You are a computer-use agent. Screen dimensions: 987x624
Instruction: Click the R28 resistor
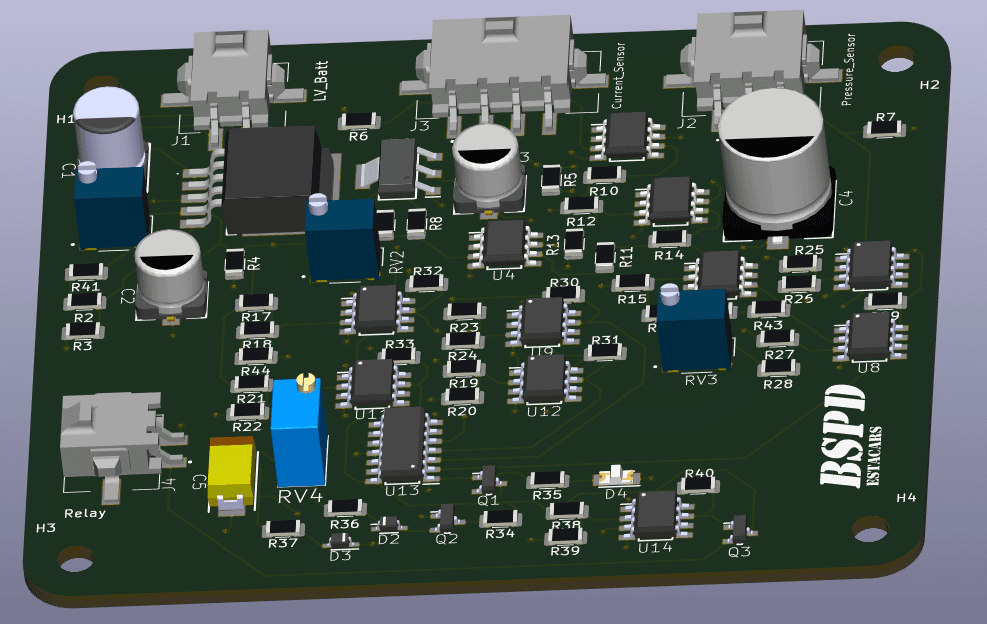[x=779, y=368]
